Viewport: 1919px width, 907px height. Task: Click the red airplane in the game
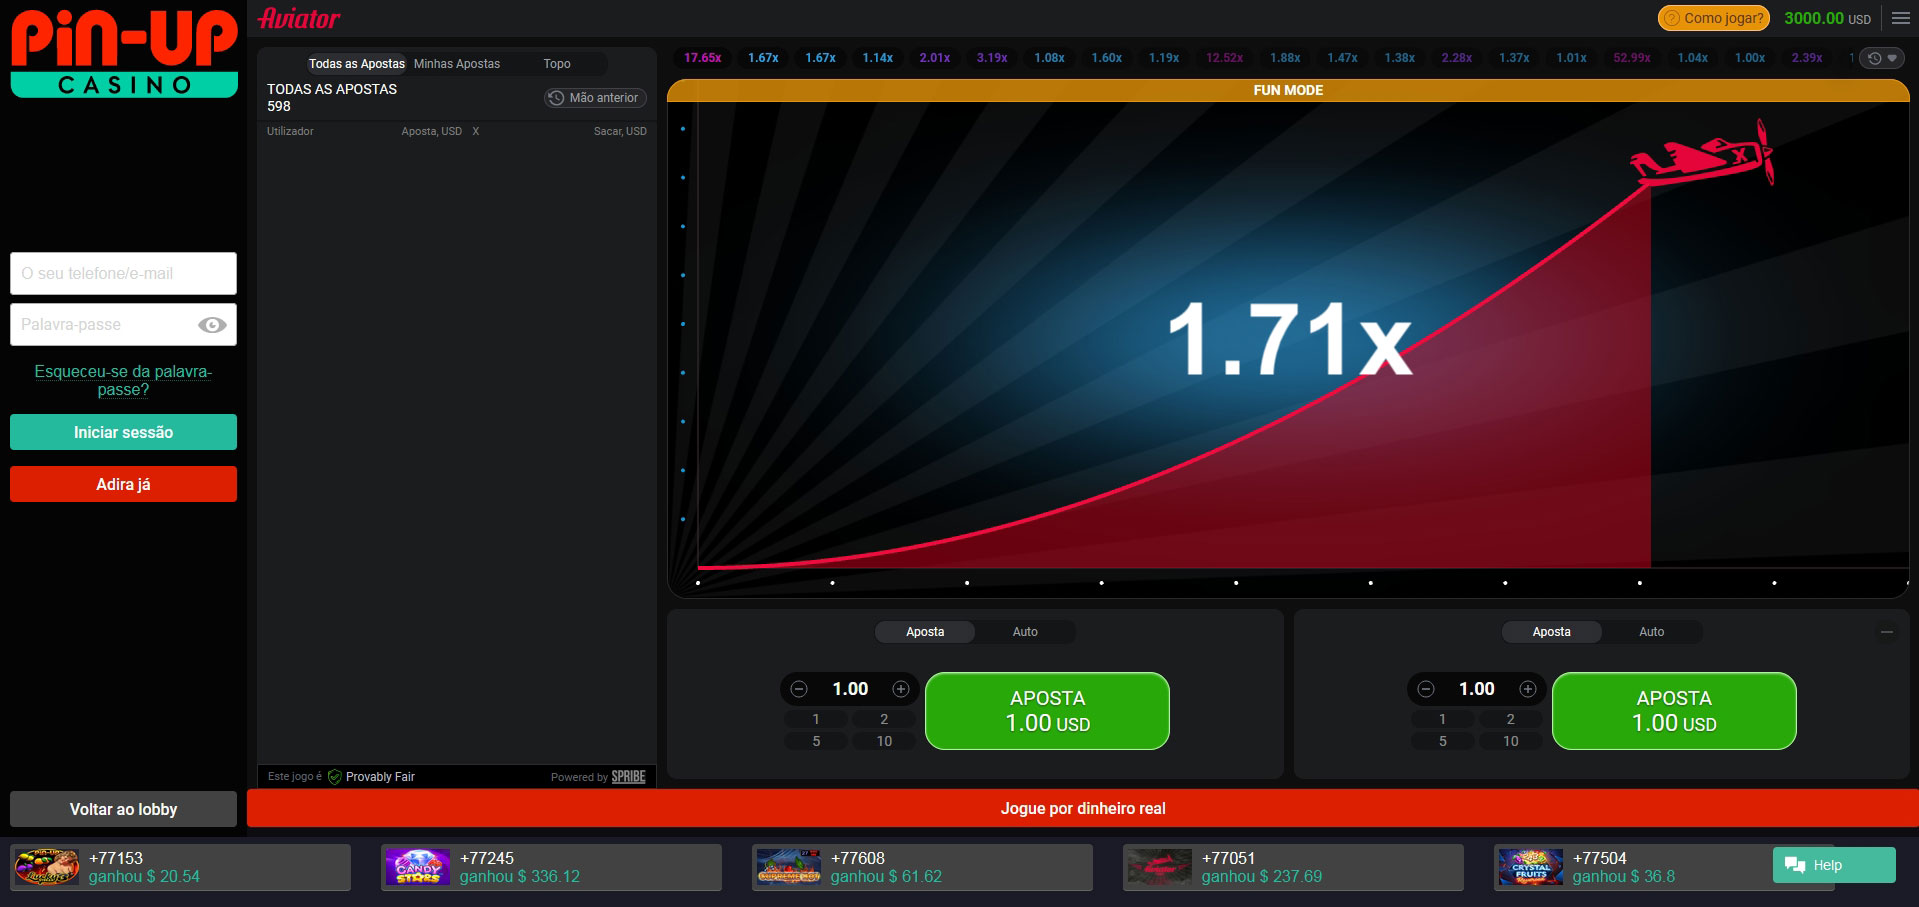point(1702,154)
